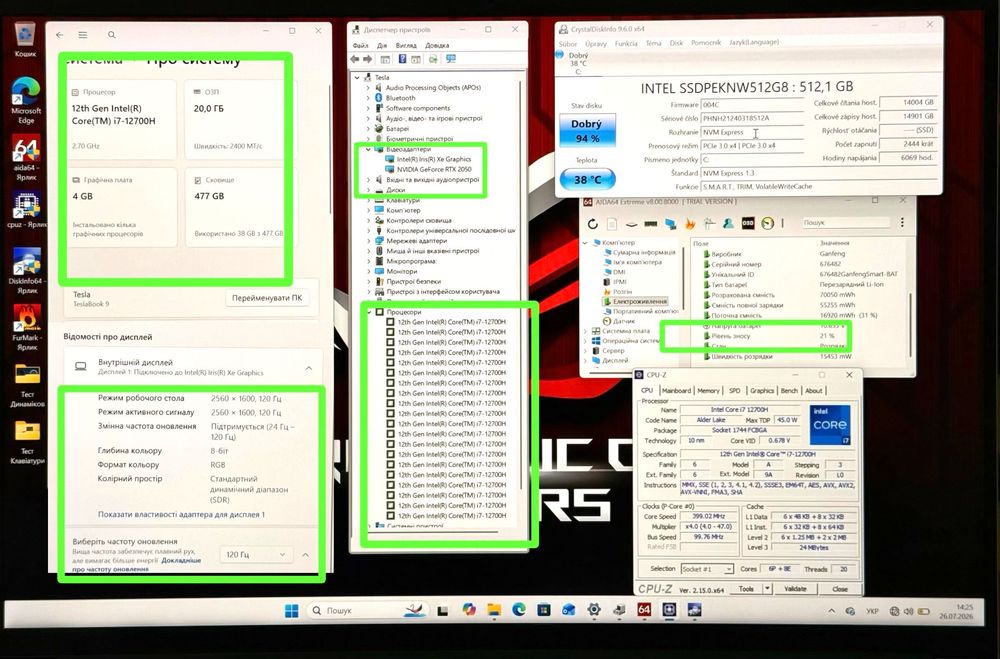Go back in Settings window
Screen dimensions: 1000x659
(x=59, y=35)
